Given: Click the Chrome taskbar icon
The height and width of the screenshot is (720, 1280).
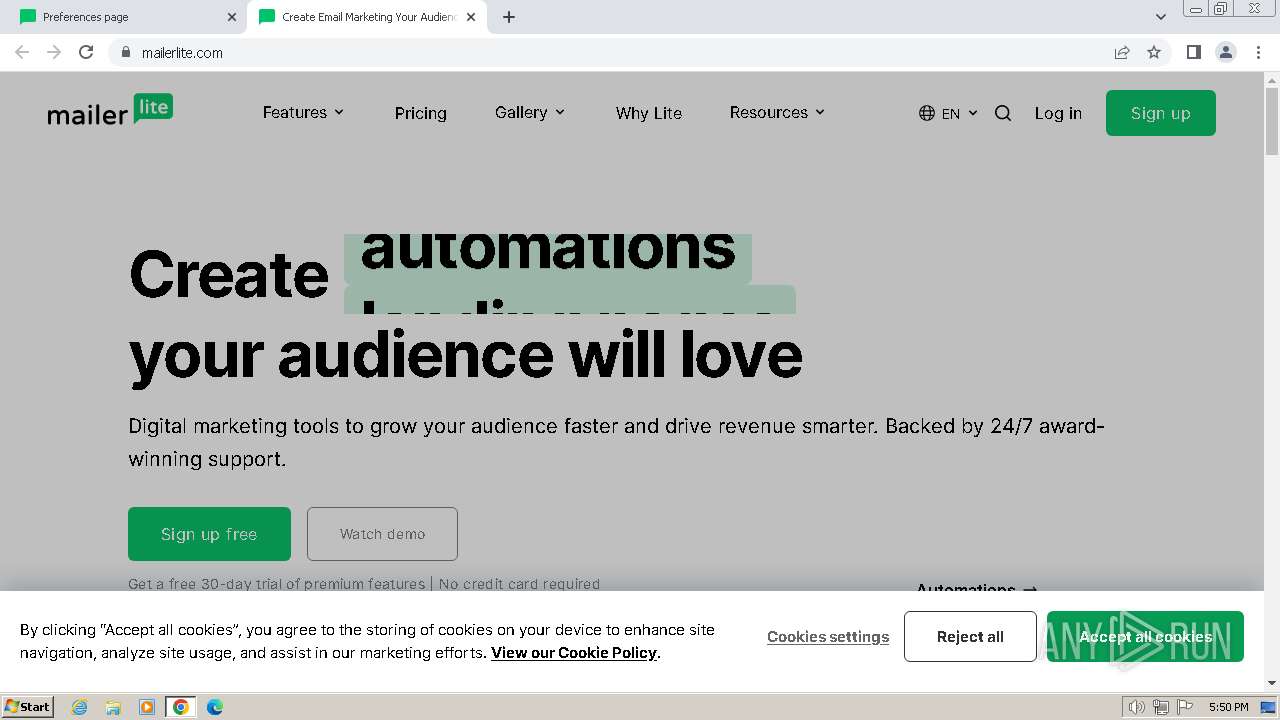Looking at the screenshot, I should [181, 707].
